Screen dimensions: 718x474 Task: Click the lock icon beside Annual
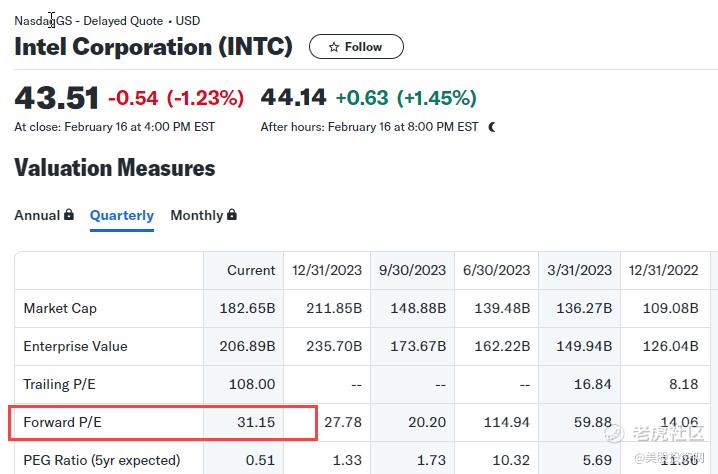click(x=69, y=215)
